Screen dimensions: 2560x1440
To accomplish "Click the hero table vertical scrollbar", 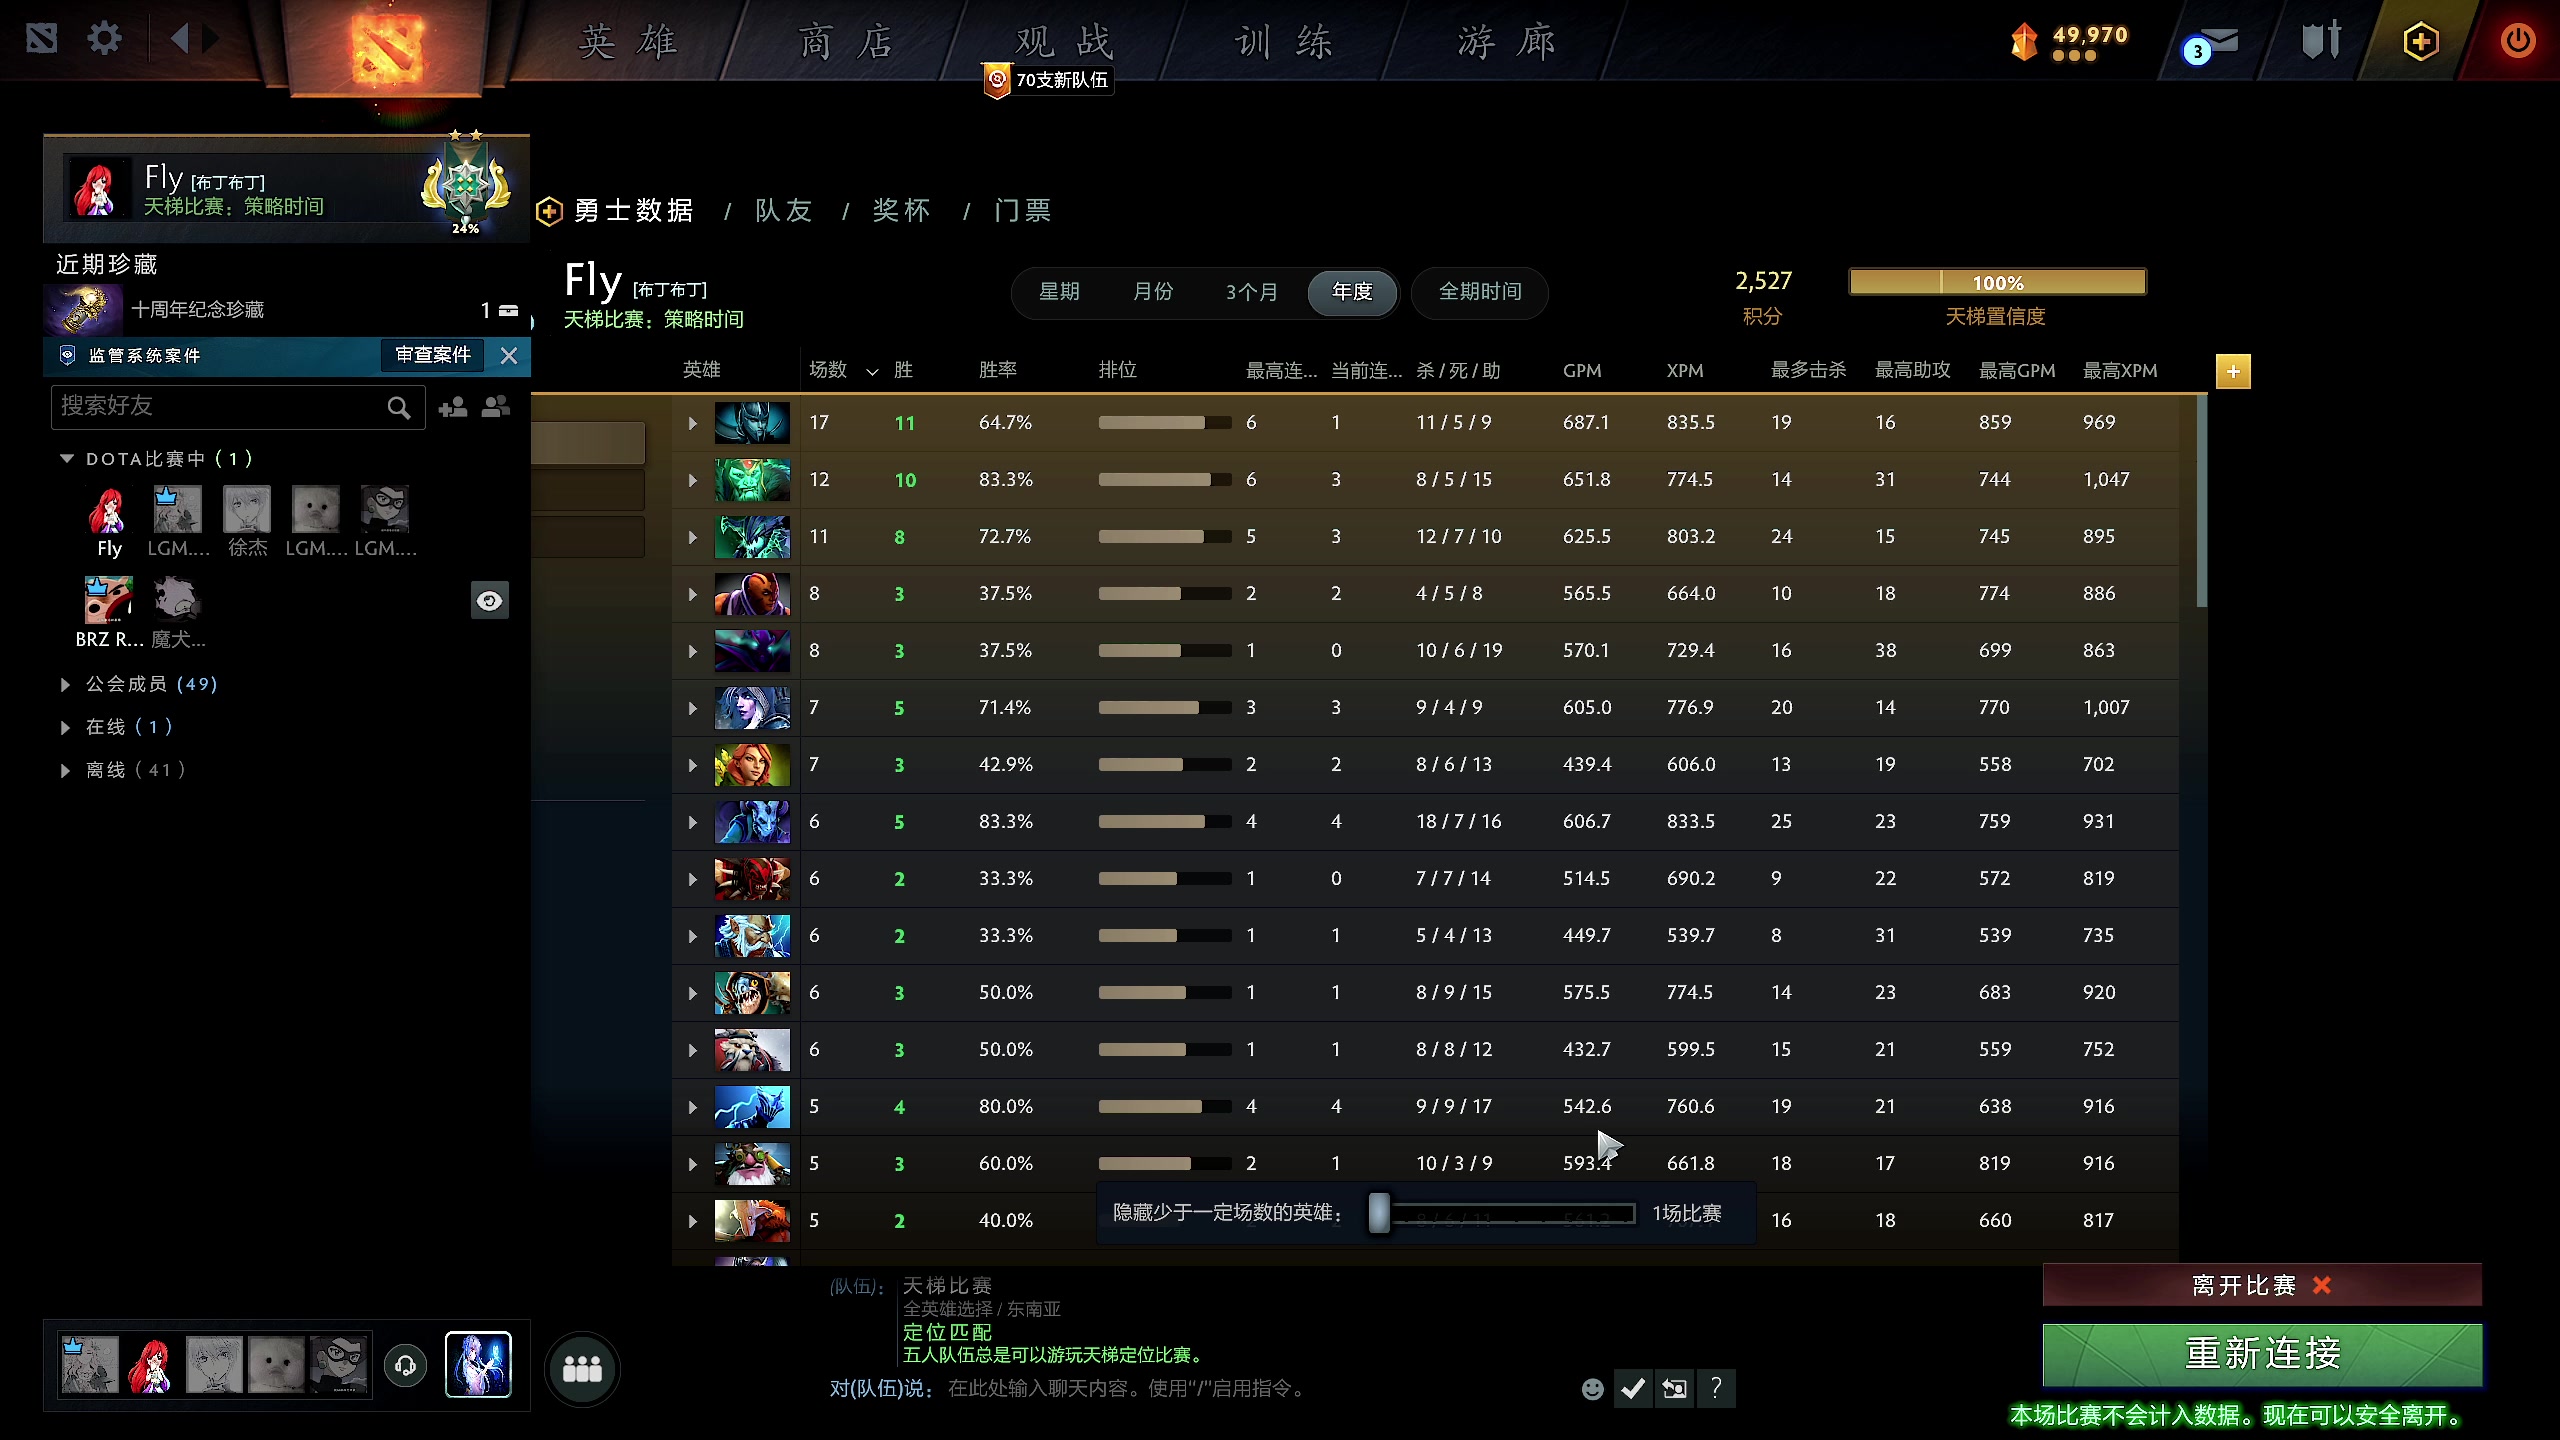I will 2201,500.
